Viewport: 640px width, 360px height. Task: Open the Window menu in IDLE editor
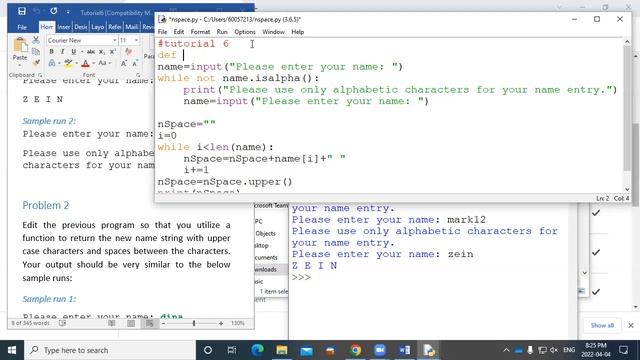(x=273, y=32)
